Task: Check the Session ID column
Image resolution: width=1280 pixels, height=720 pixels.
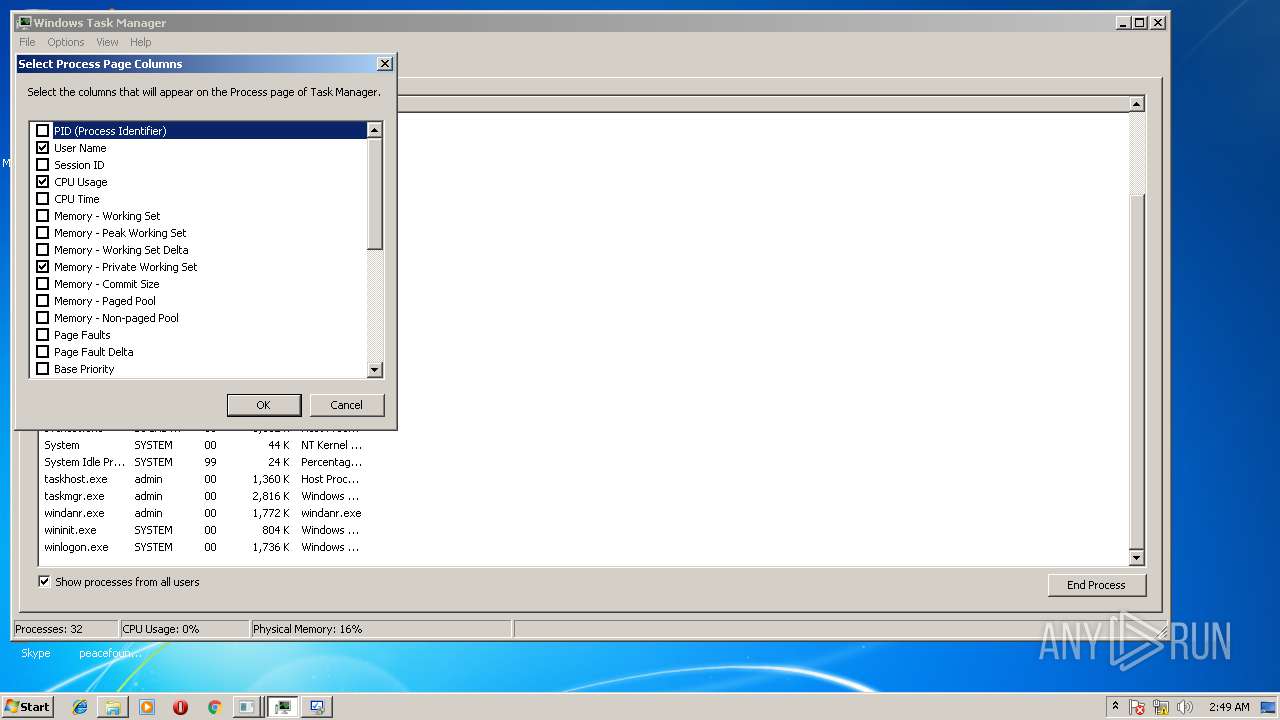Action: (x=43, y=165)
